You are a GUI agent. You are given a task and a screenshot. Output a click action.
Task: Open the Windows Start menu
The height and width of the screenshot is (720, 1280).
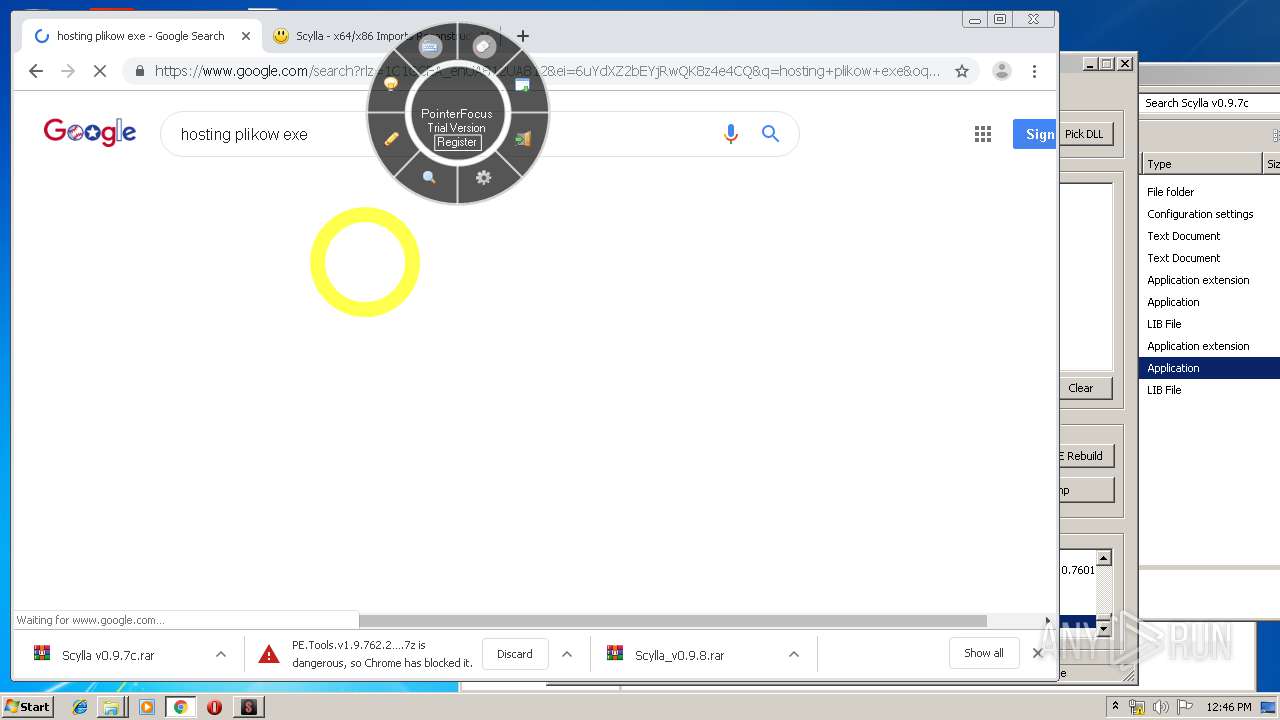click(28, 706)
